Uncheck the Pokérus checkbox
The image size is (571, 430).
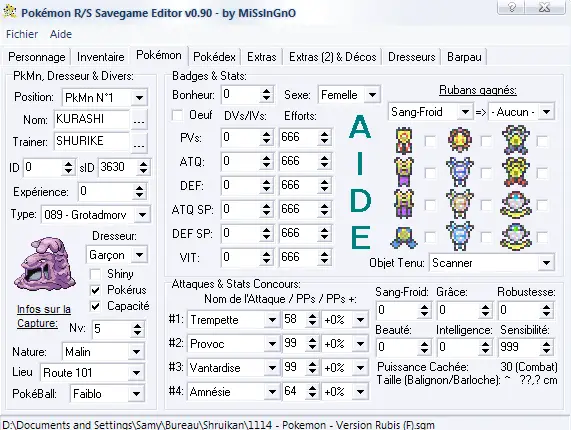(x=95, y=290)
